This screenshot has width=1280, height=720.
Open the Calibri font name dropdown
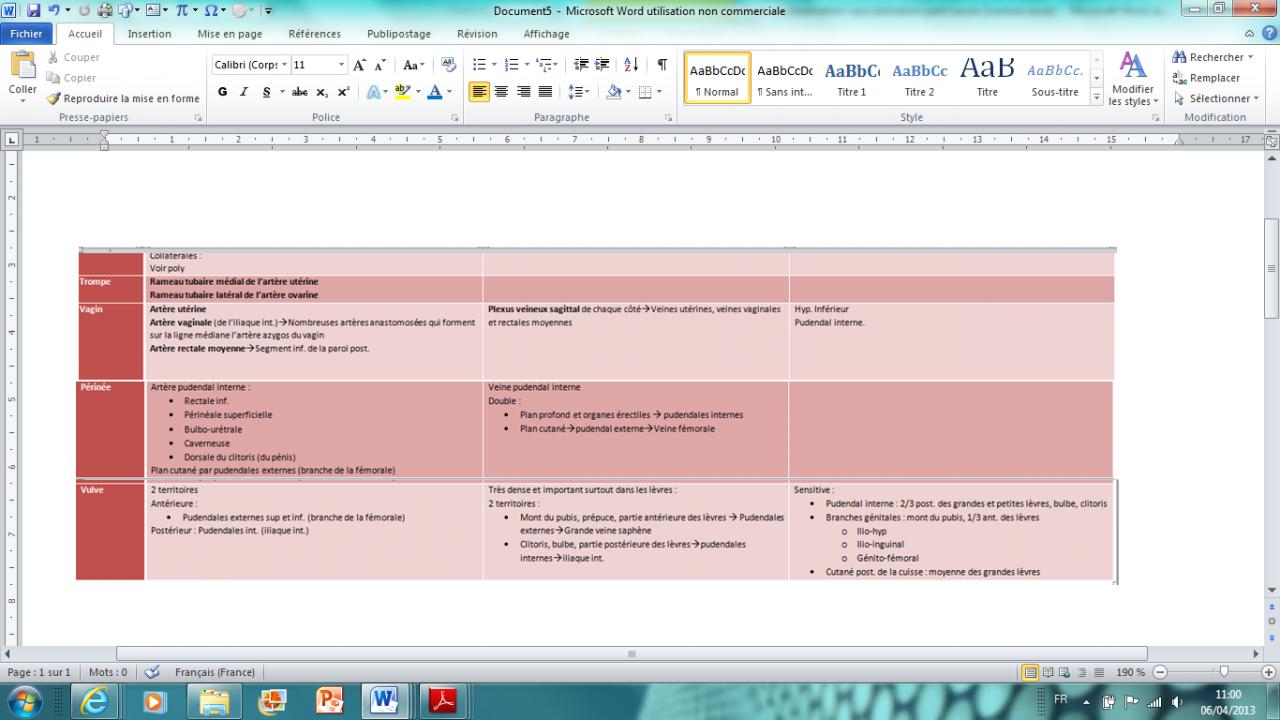point(285,65)
